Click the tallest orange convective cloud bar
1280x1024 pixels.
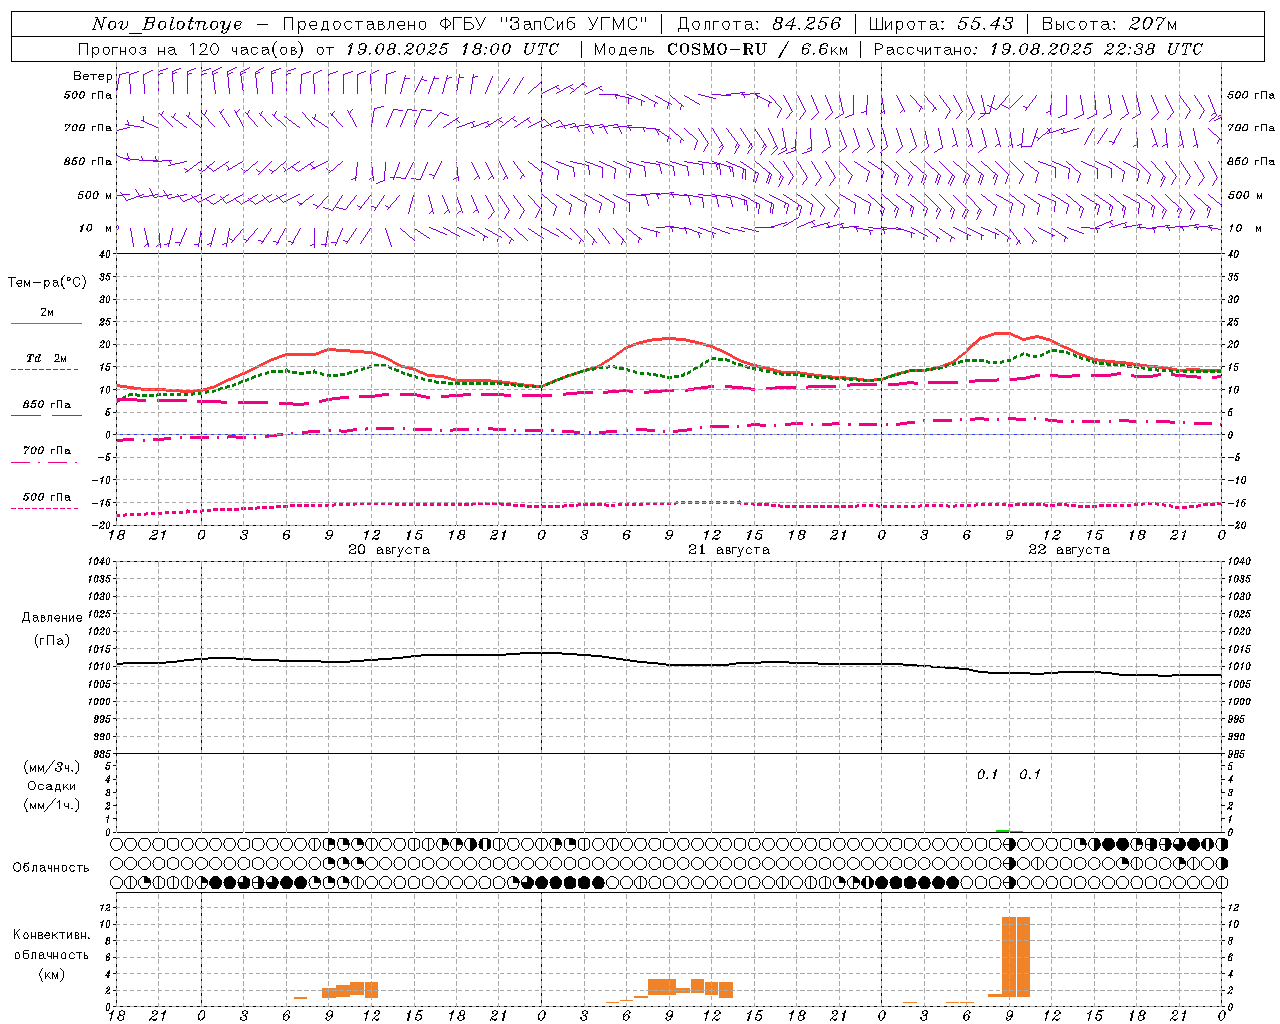click(1016, 957)
